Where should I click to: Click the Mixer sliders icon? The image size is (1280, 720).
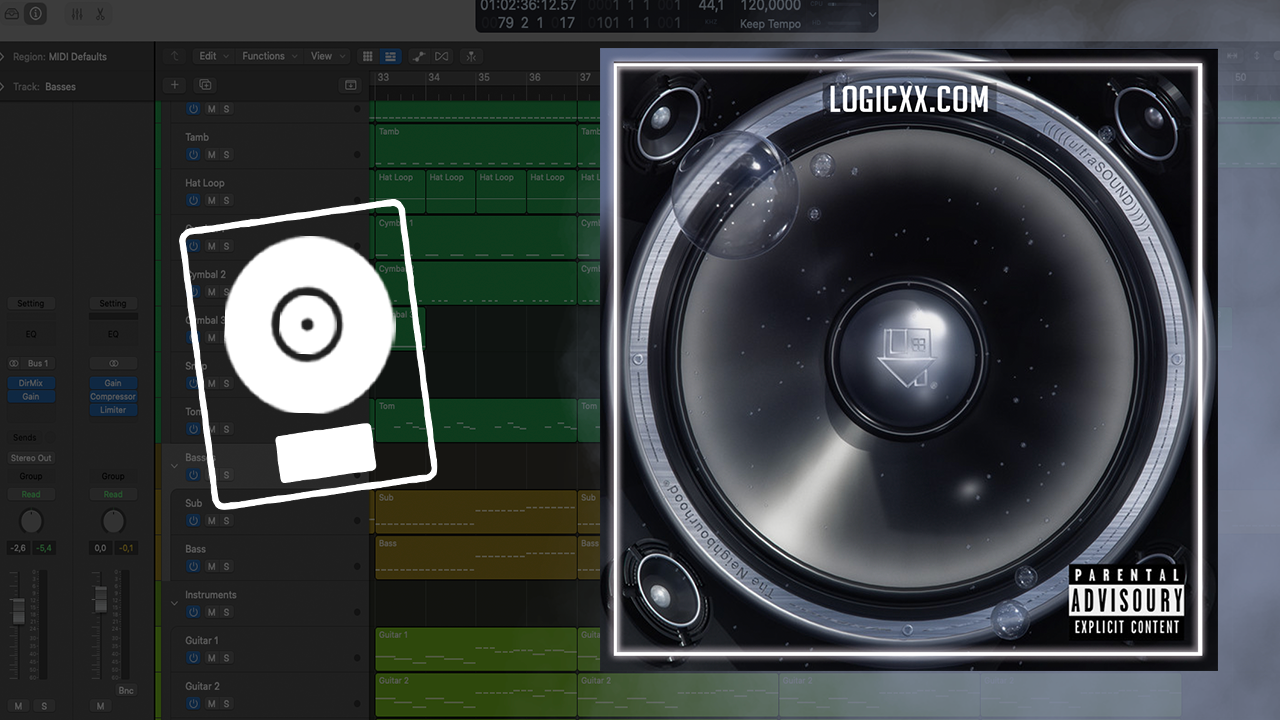(x=78, y=14)
